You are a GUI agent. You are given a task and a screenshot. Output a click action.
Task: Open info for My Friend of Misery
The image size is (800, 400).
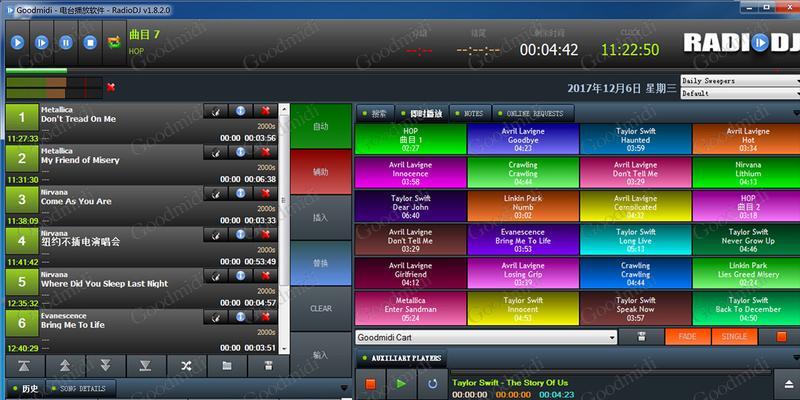pos(240,152)
